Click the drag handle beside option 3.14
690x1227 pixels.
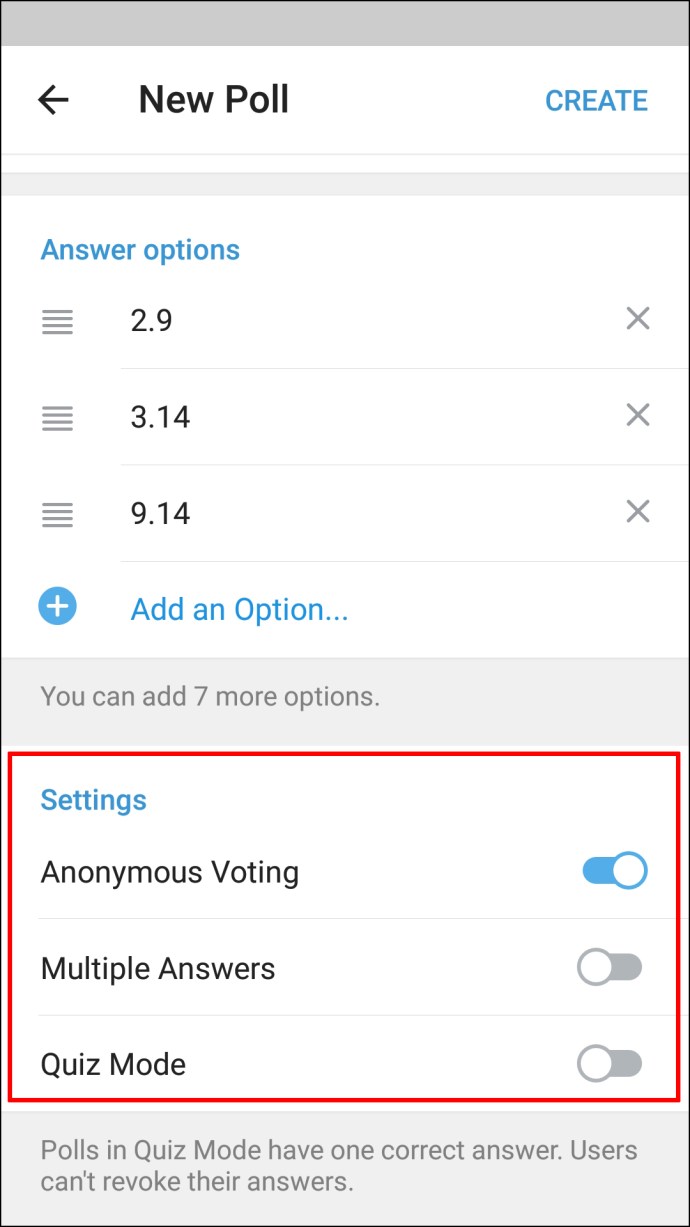(57, 417)
